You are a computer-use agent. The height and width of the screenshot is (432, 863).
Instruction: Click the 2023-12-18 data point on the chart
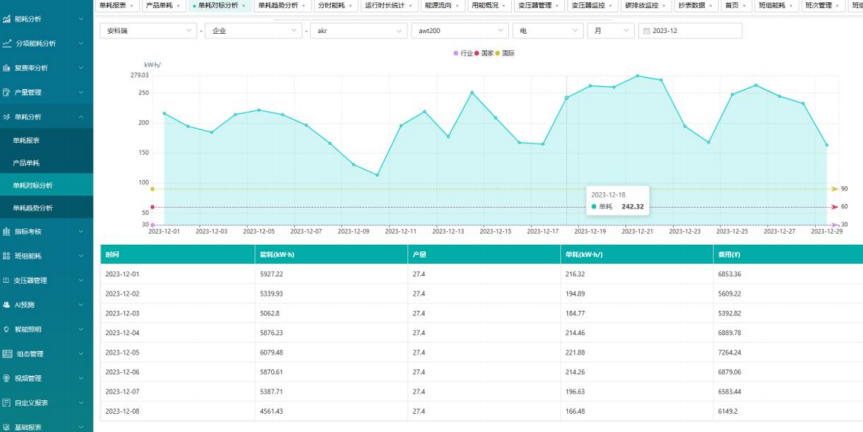tap(567, 98)
